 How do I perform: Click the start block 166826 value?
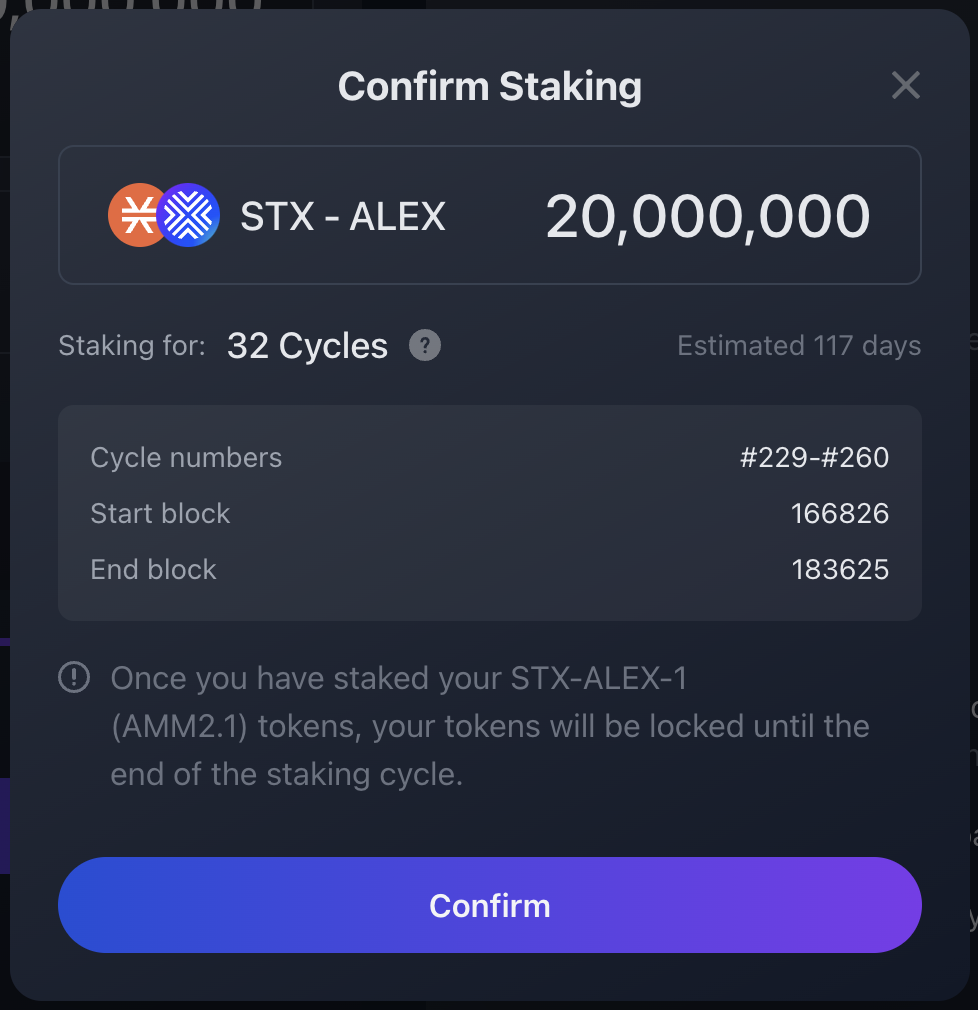click(840, 514)
